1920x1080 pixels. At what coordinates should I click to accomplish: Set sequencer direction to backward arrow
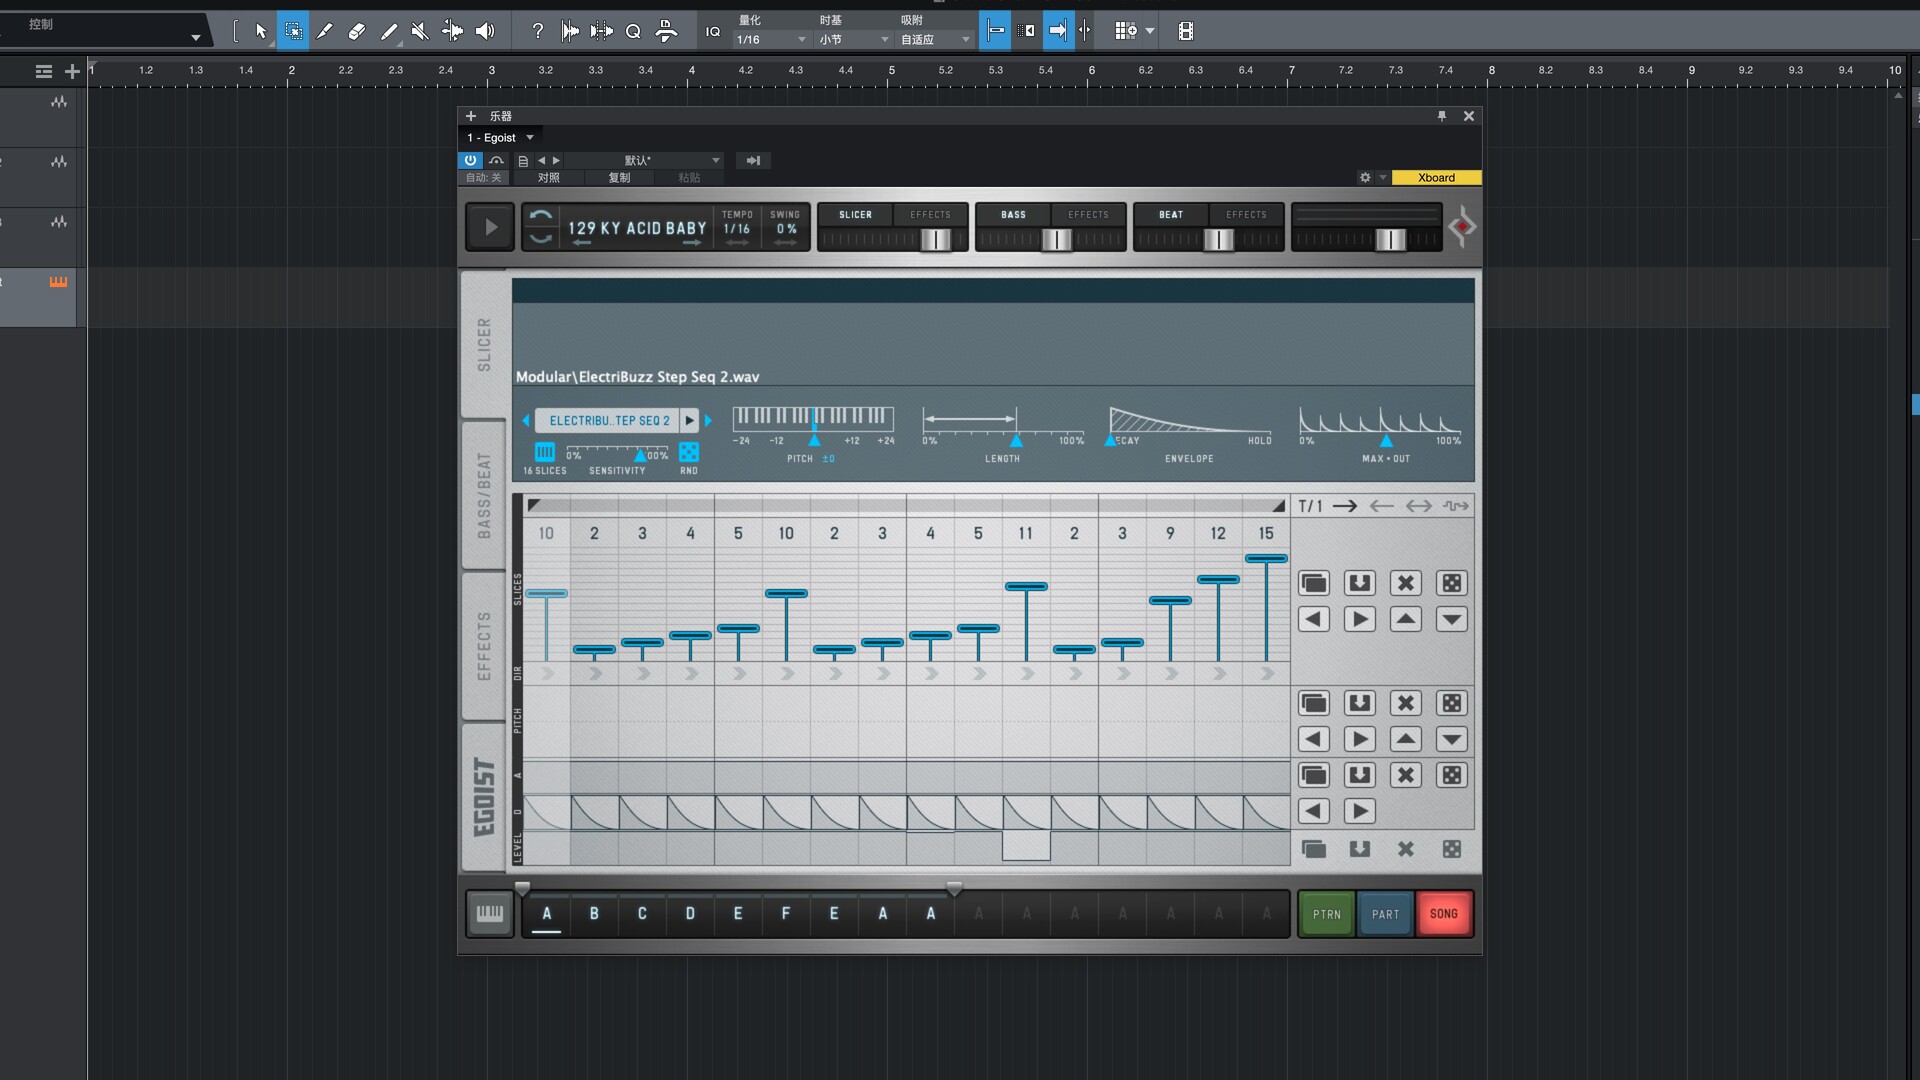[1382, 506]
